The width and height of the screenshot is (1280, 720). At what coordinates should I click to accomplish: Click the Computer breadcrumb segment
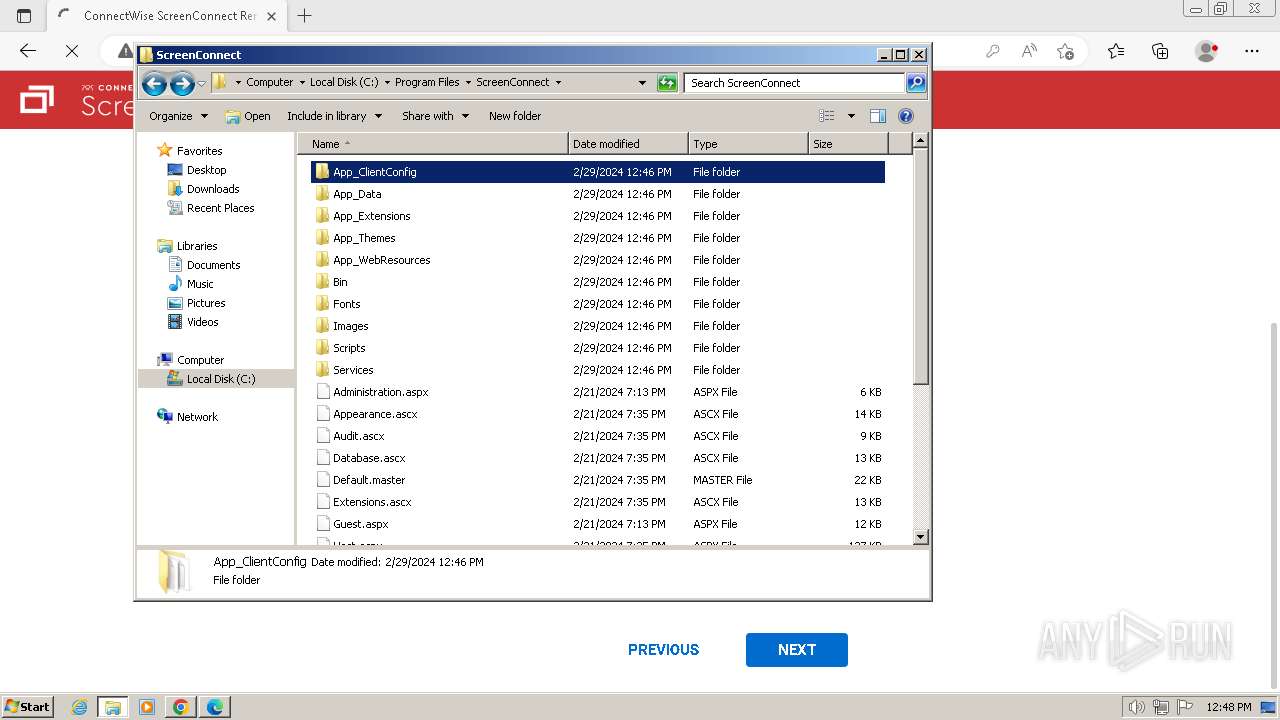coord(270,83)
